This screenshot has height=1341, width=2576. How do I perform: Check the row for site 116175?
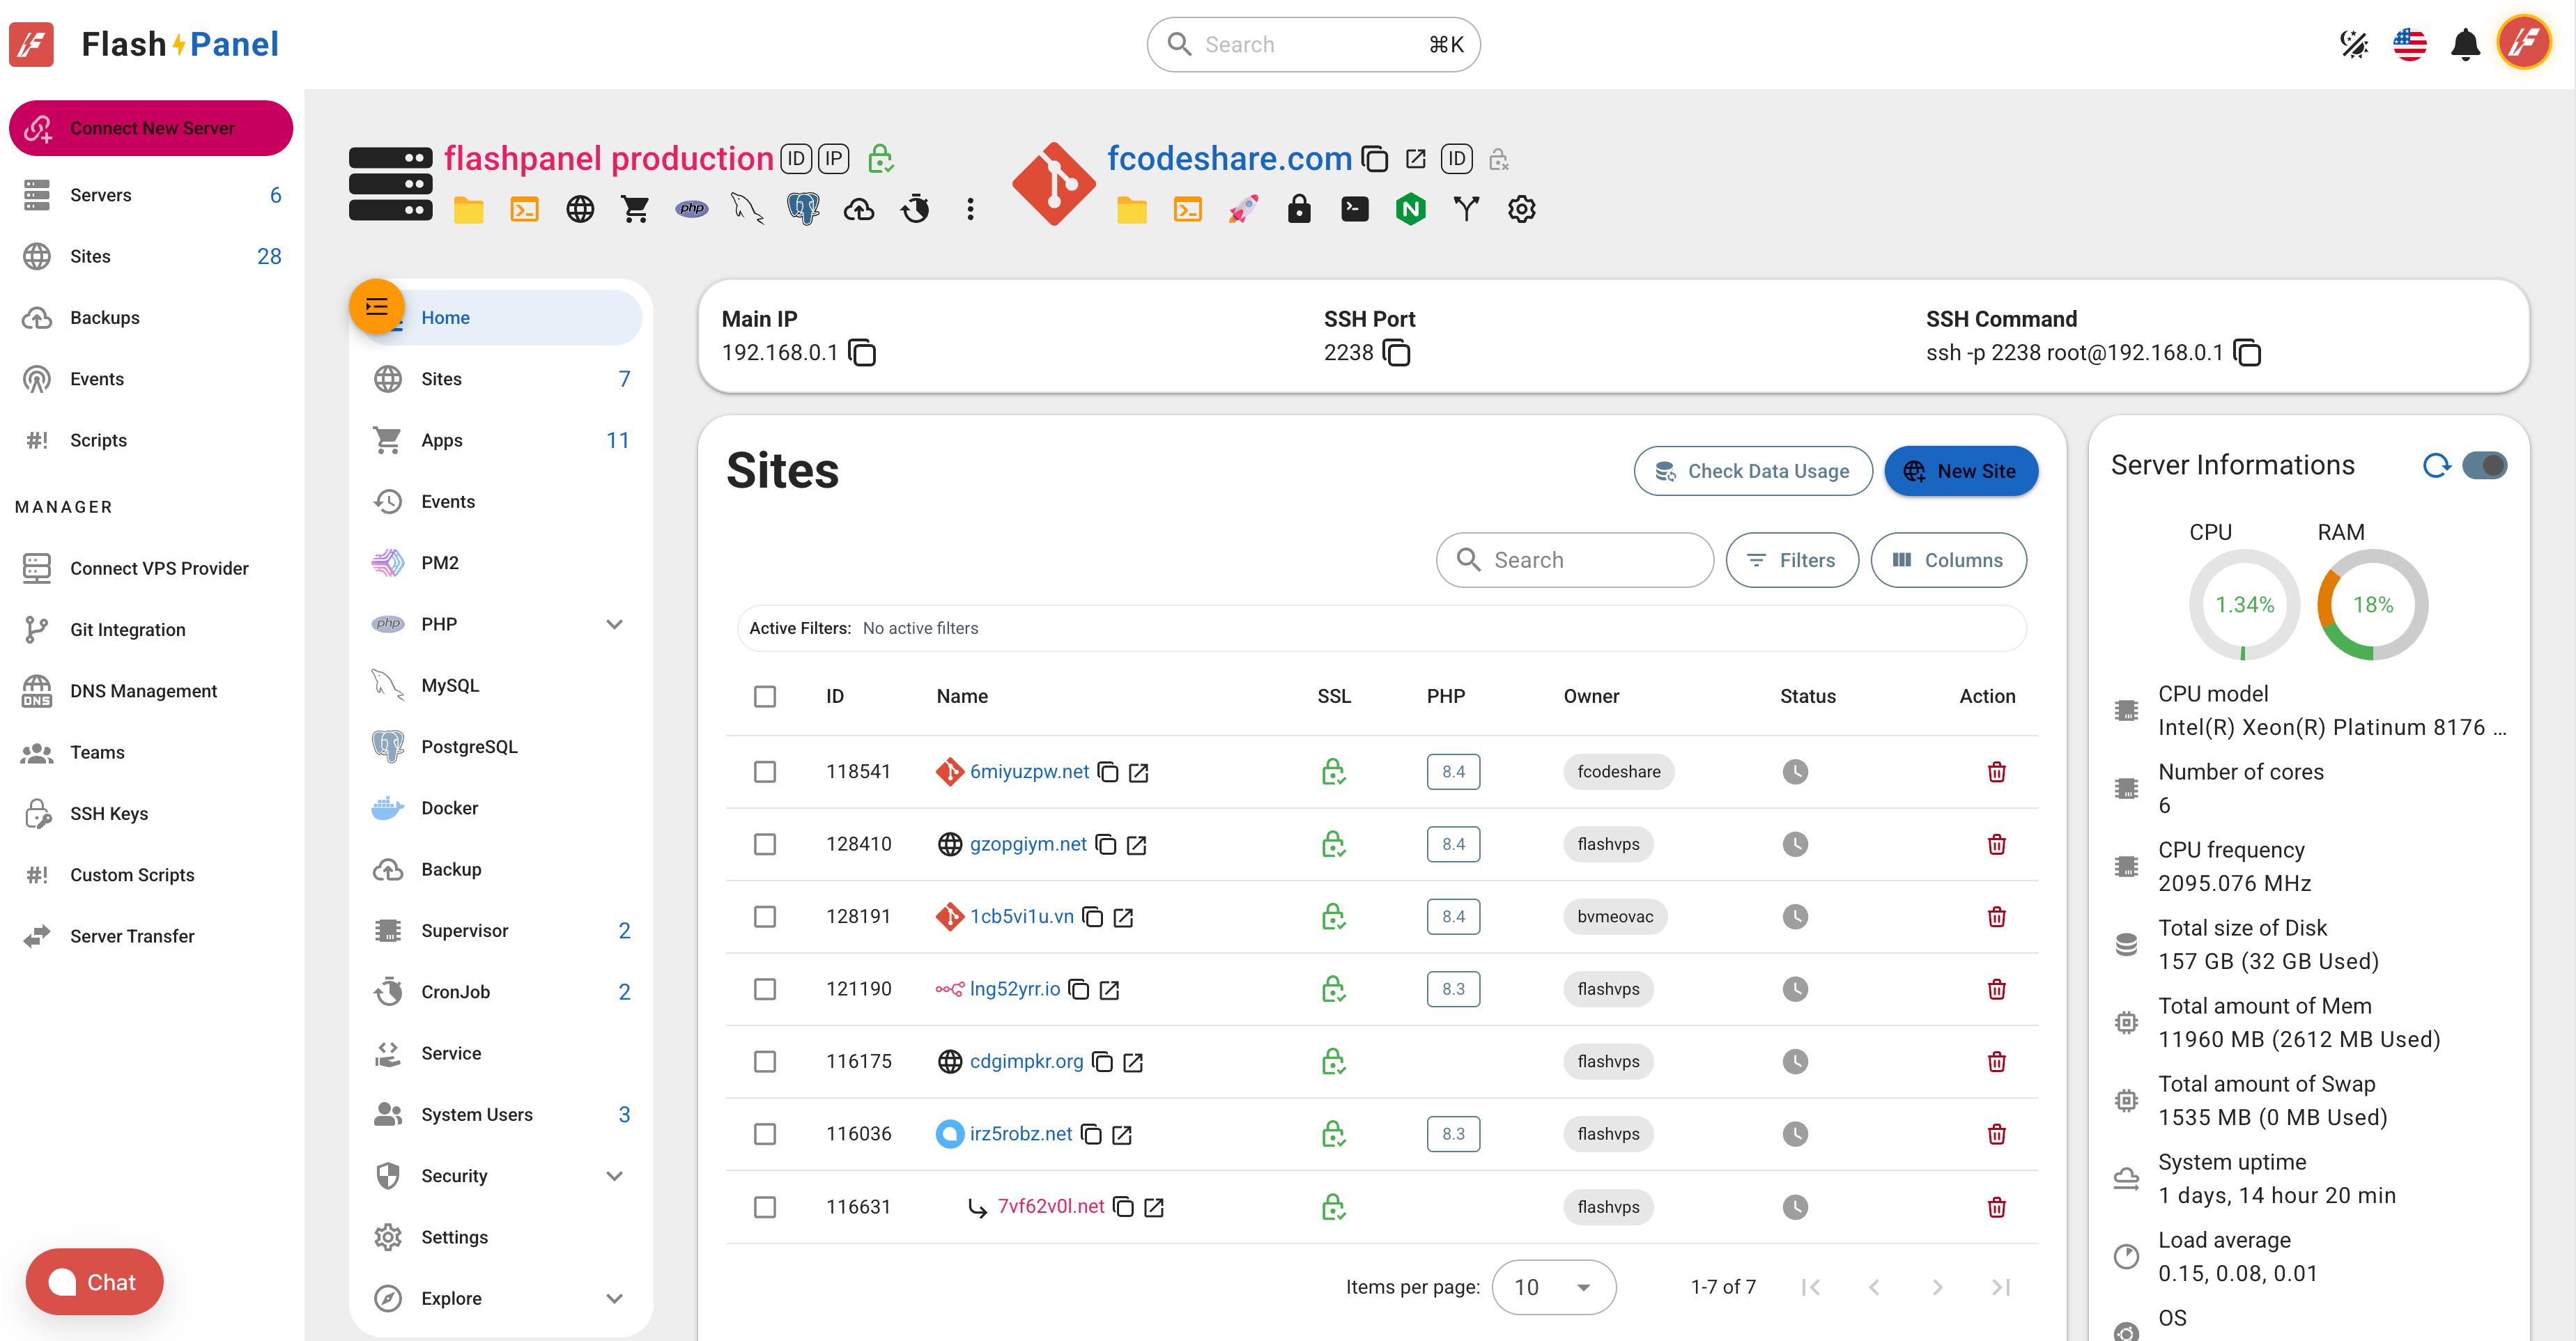coord(765,1062)
